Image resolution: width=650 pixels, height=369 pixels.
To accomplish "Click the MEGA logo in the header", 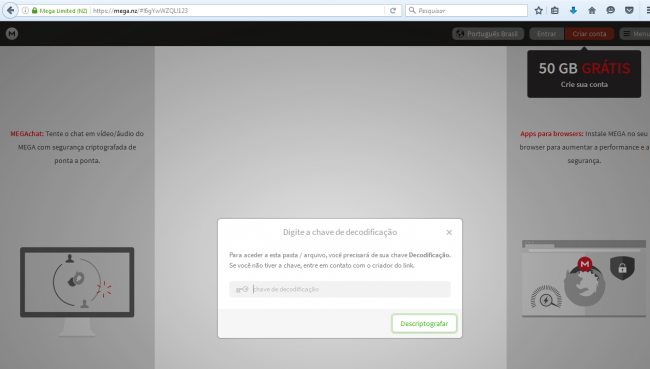I will [x=12, y=34].
